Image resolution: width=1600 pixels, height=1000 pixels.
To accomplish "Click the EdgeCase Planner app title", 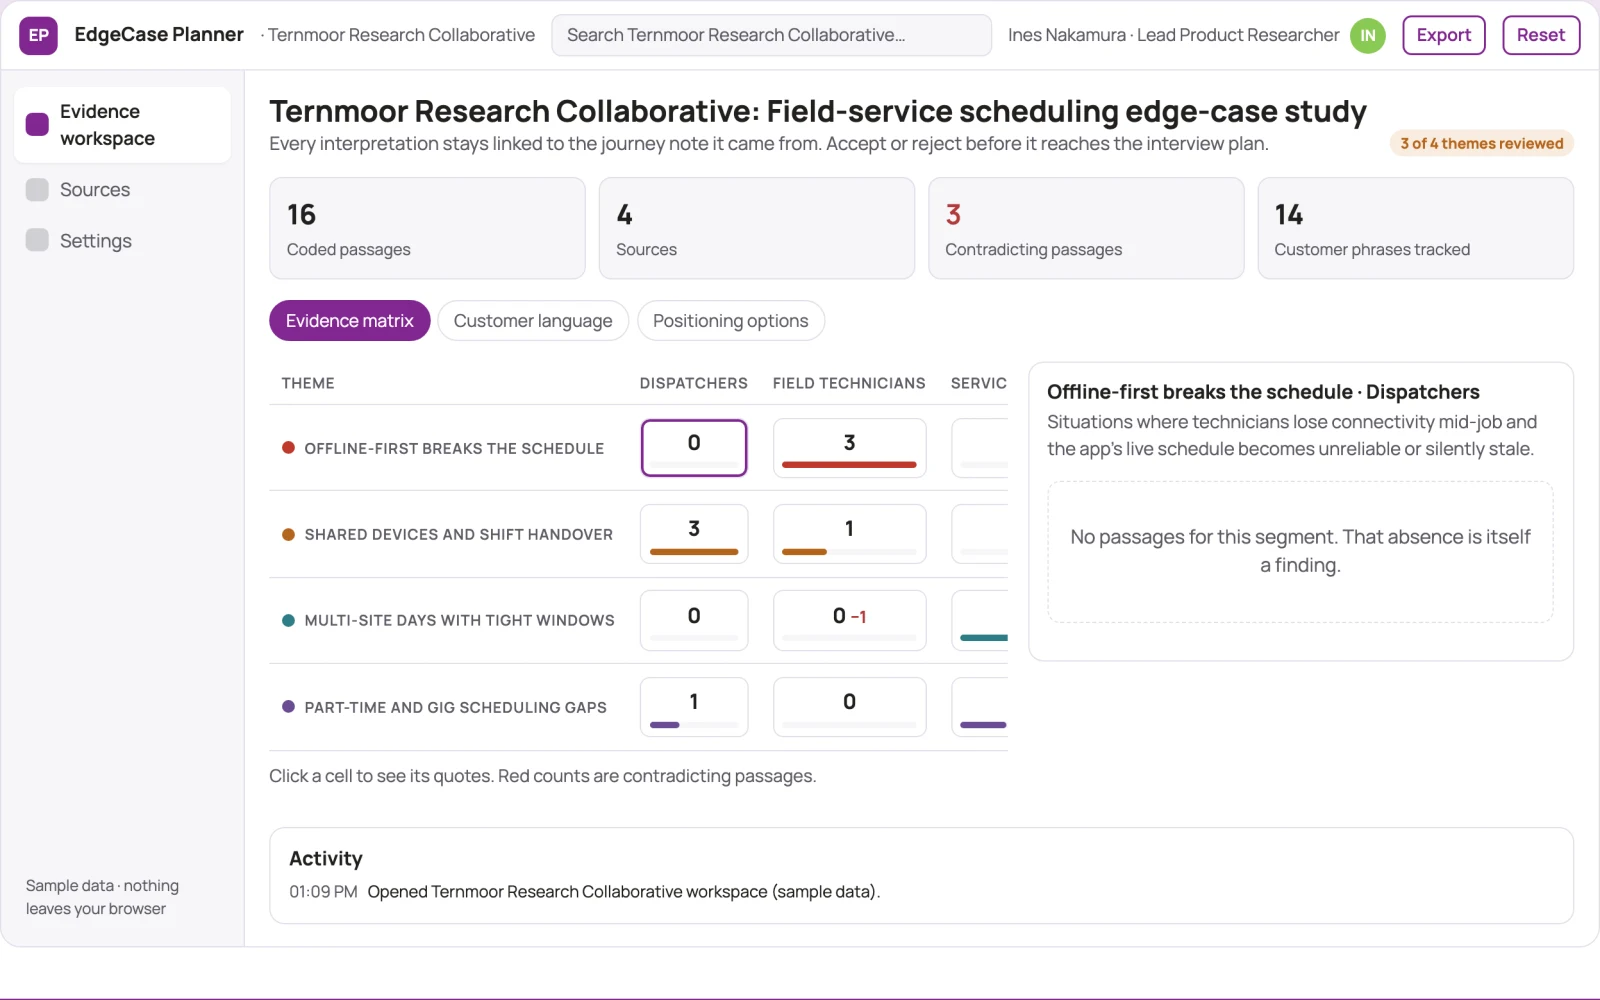I will (x=159, y=34).
